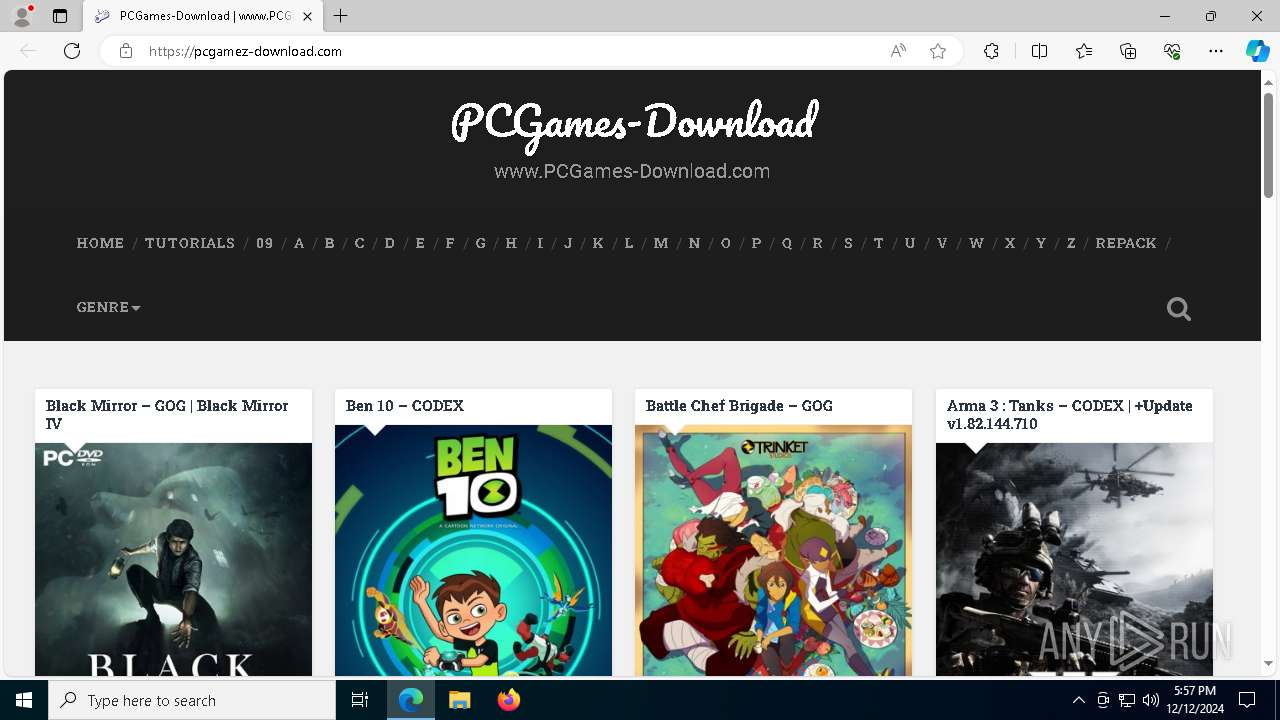Image resolution: width=1280 pixels, height=720 pixels.
Task: Close the PCGames-Download browser tab
Action: 308,16
